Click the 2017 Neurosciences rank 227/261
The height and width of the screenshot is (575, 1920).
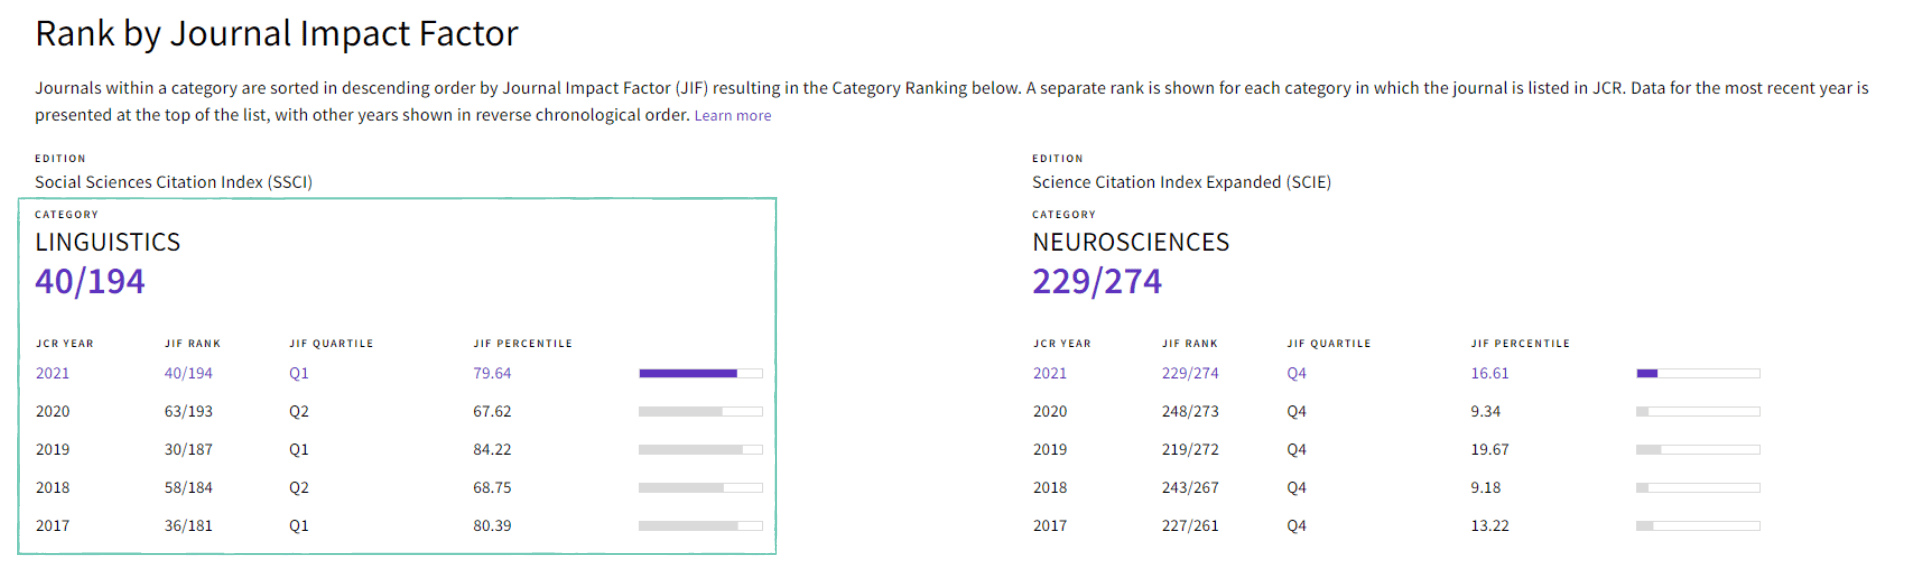point(1190,526)
